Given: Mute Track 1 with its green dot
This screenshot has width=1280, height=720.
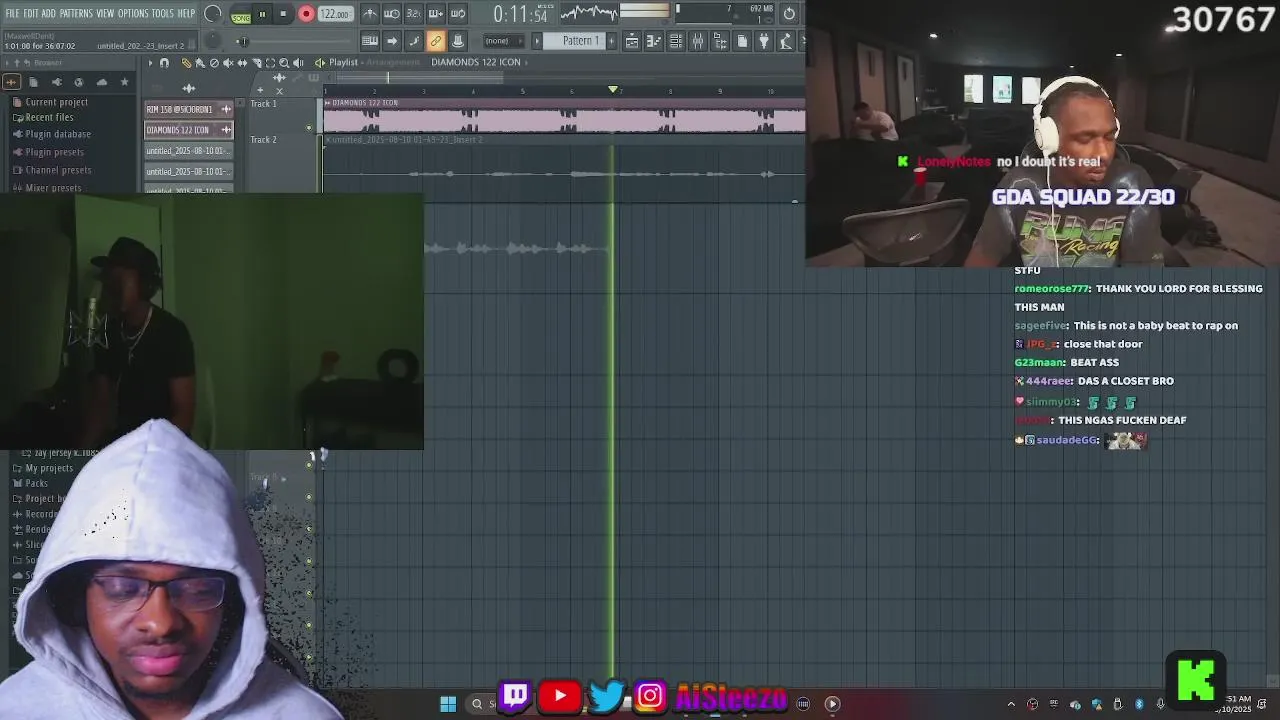Looking at the screenshot, I should tap(309, 128).
